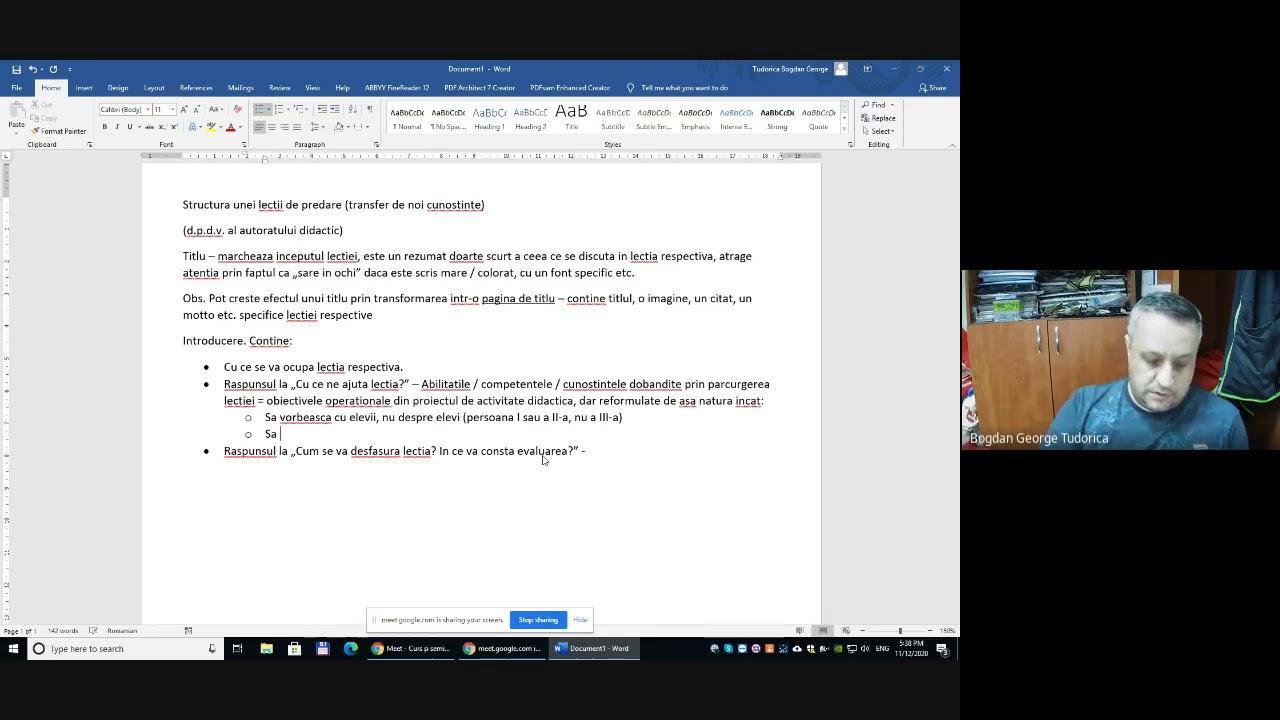1280x720 pixels.
Task: Open Microsoft Store from taskbar
Action: [294, 649]
